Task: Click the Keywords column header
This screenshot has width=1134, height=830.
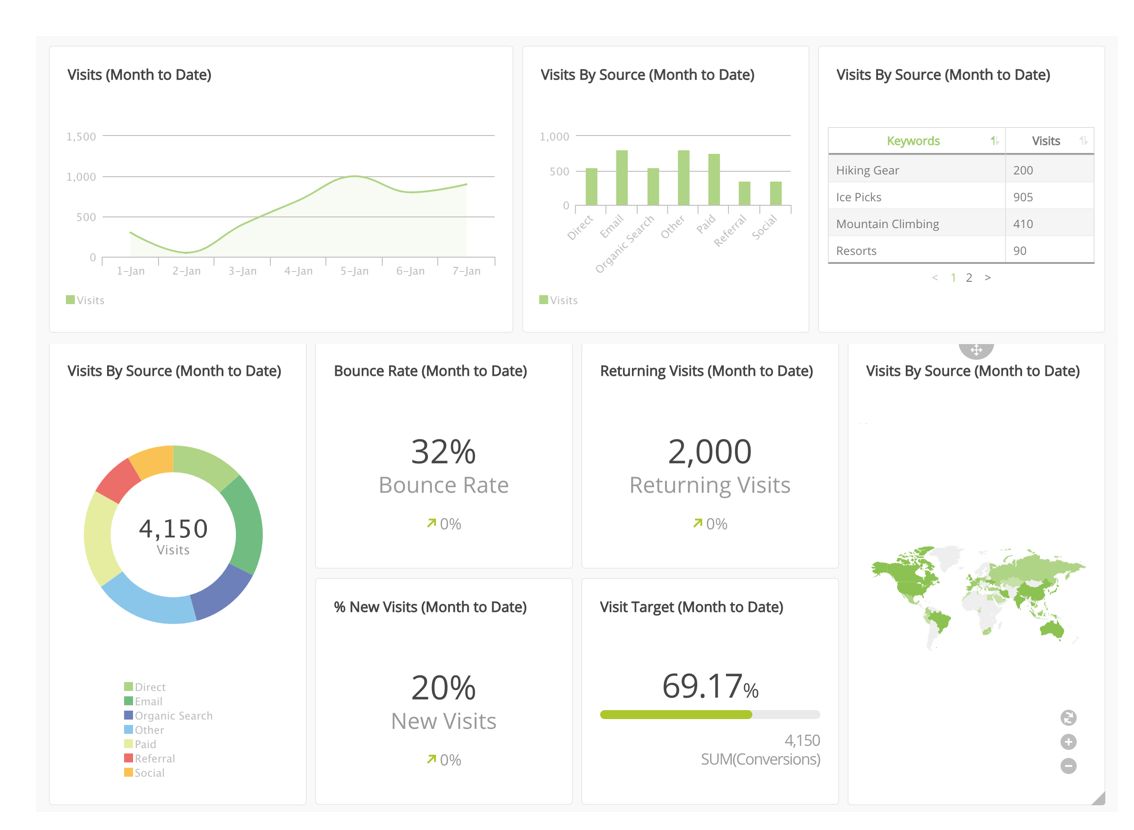Action: [913, 140]
